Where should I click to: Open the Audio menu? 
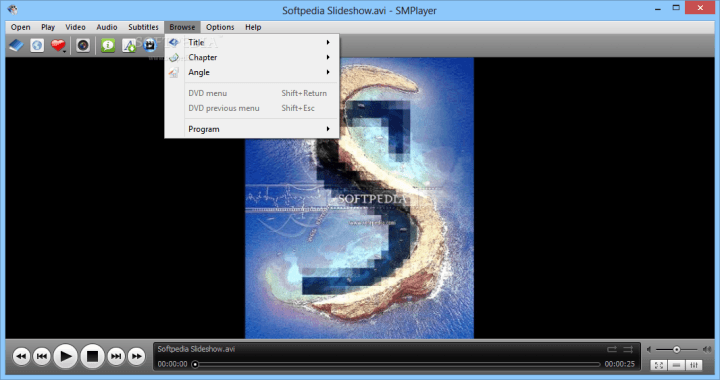coord(107,27)
